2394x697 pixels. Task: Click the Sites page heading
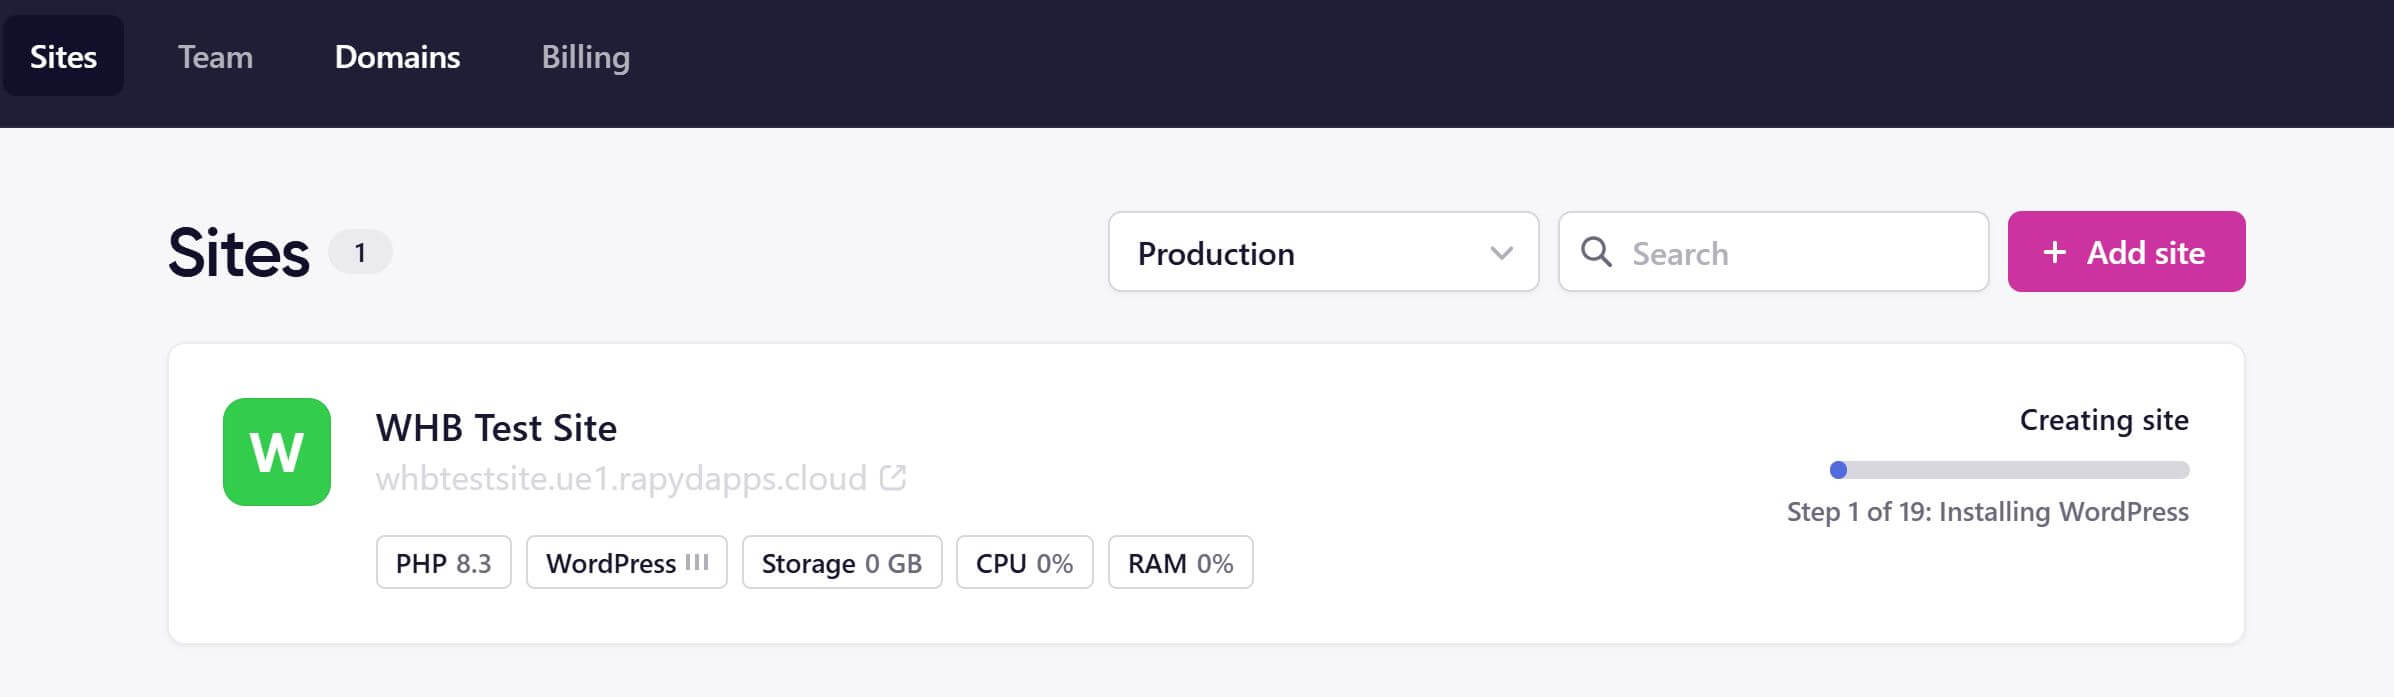[x=239, y=253]
